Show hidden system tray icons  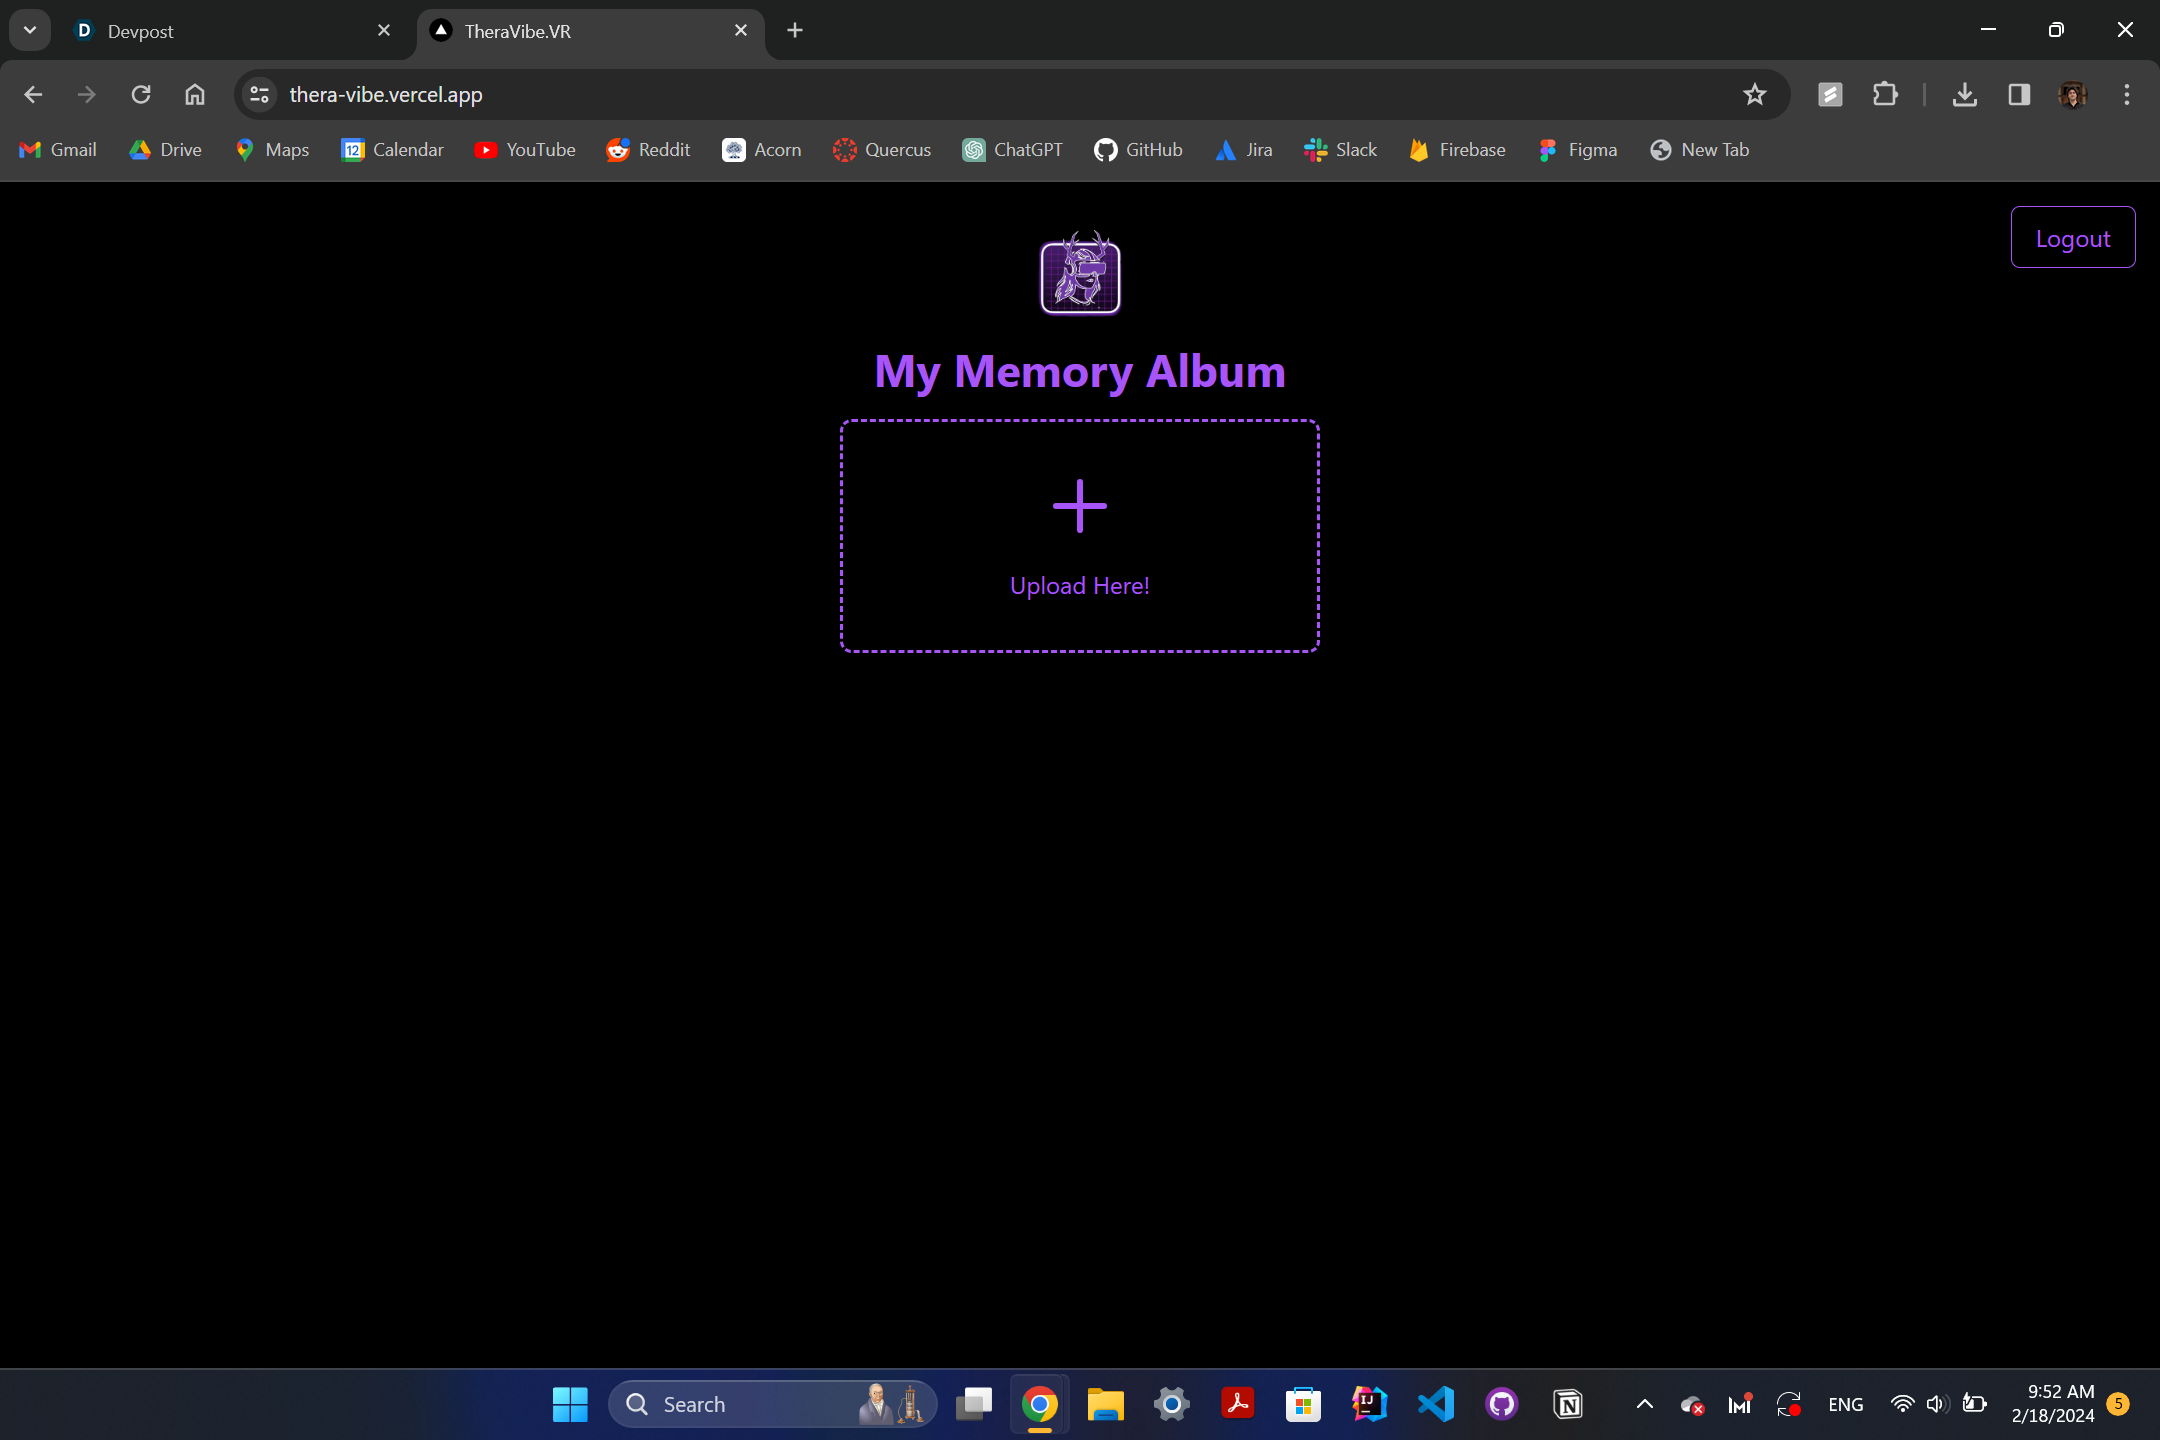coord(1644,1404)
